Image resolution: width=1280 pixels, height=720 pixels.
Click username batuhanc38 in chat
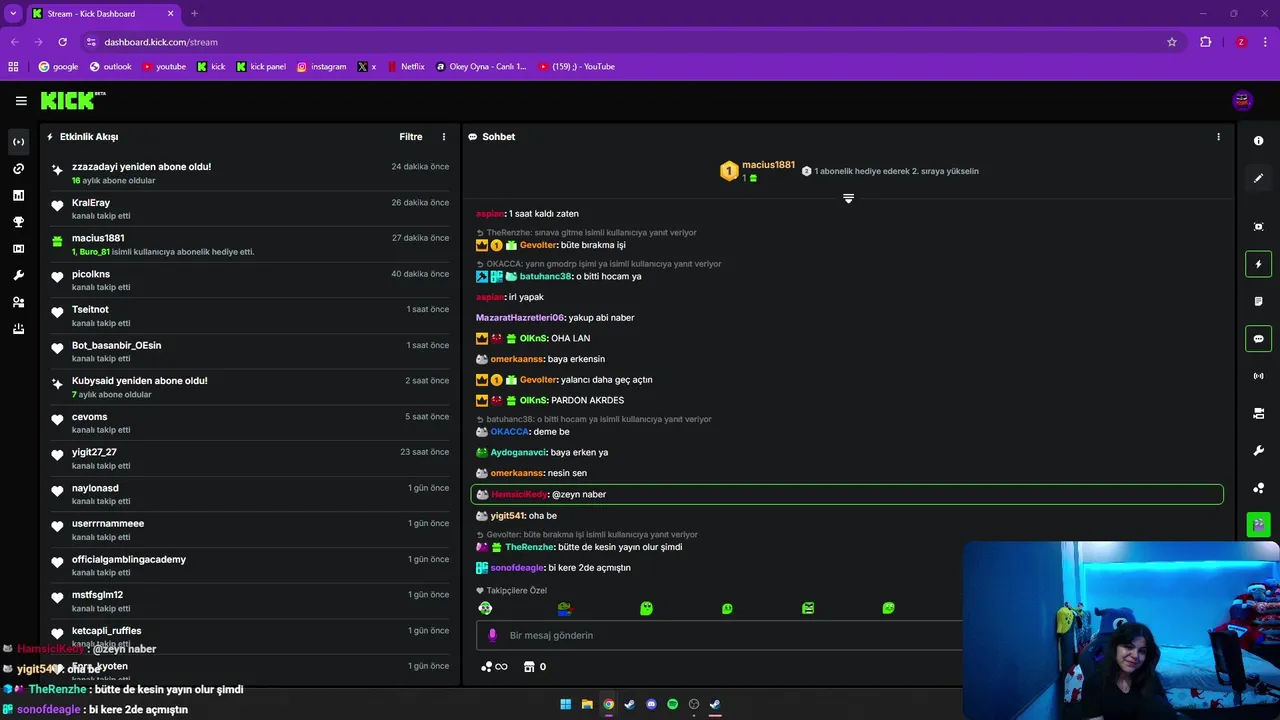tap(545, 276)
